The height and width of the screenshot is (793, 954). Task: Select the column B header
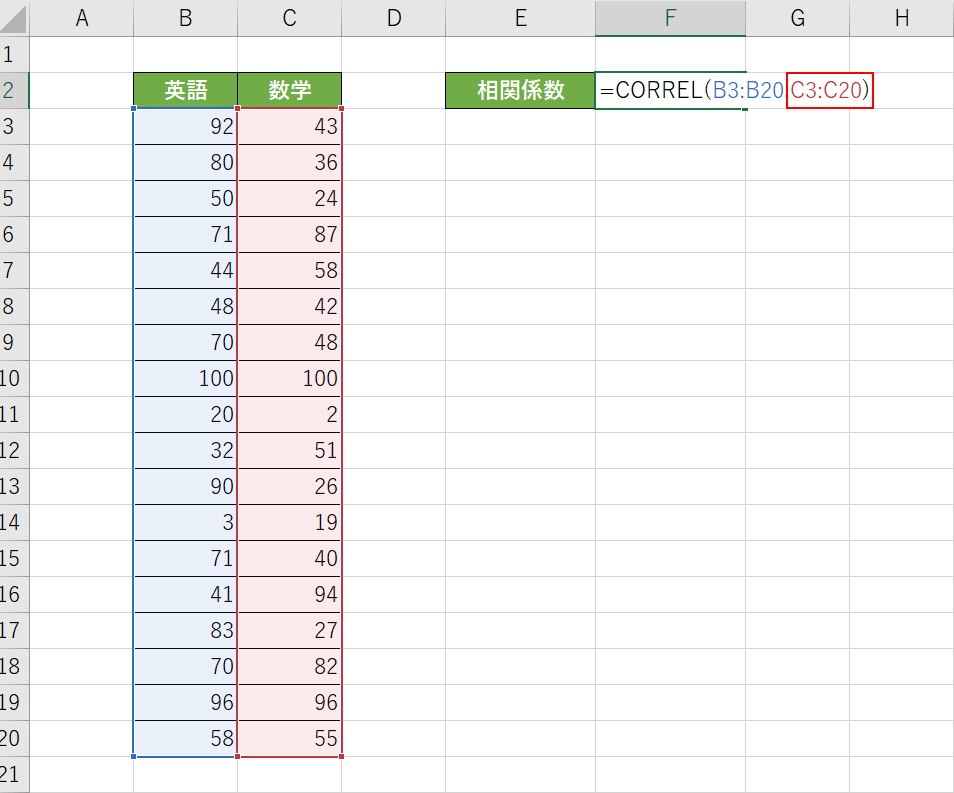[x=185, y=18]
